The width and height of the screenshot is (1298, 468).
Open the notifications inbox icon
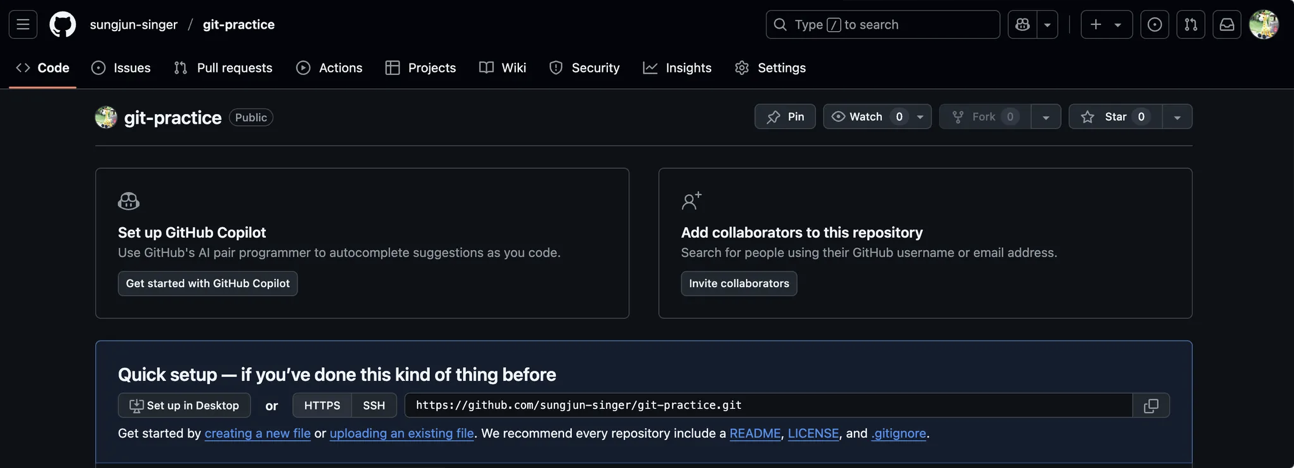1227,24
